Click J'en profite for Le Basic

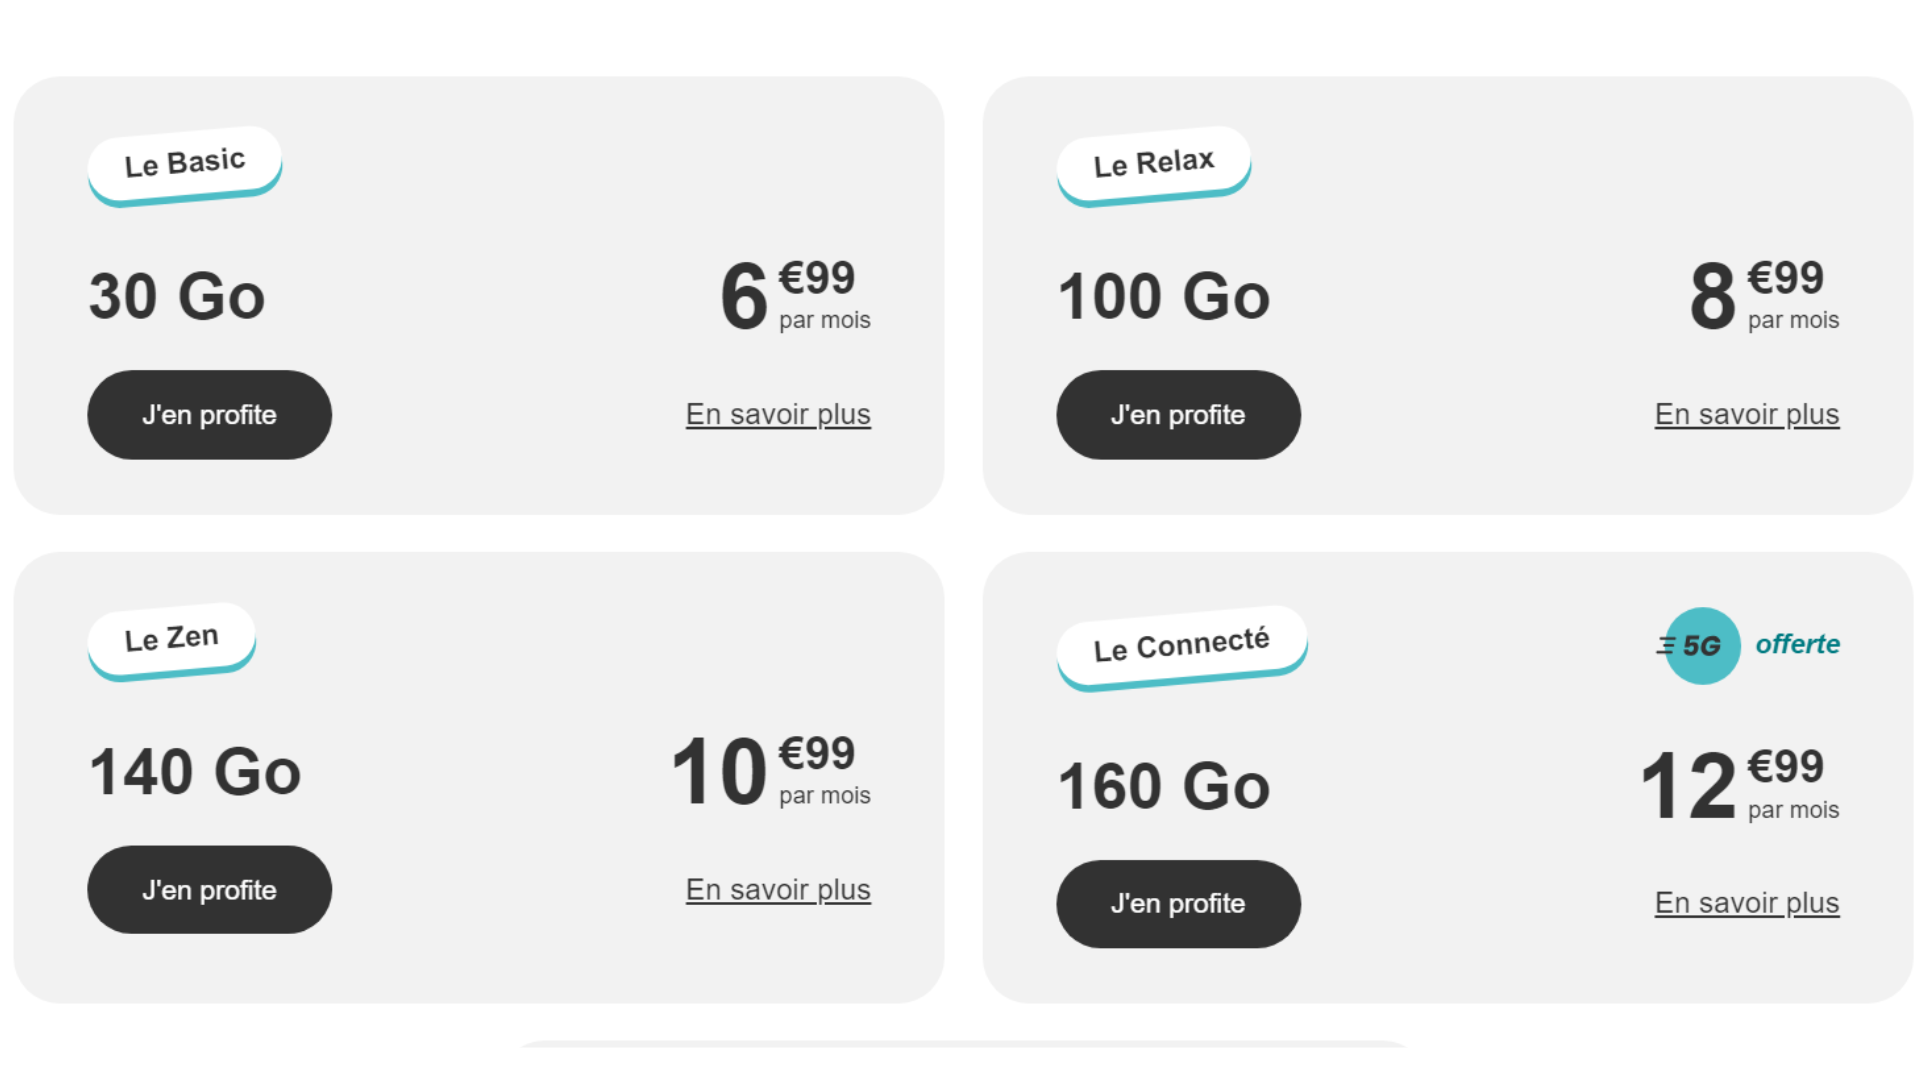coord(209,415)
